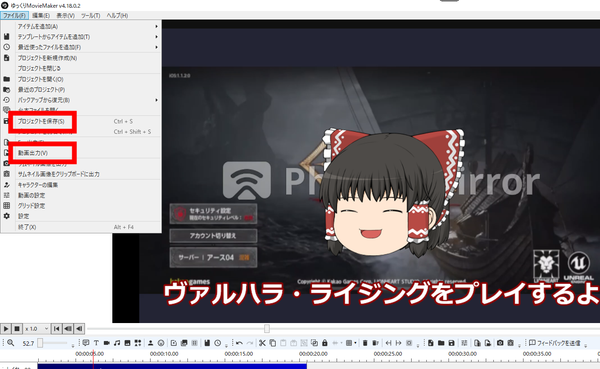Click the timeline zoom slider handle

click(x=40, y=343)
